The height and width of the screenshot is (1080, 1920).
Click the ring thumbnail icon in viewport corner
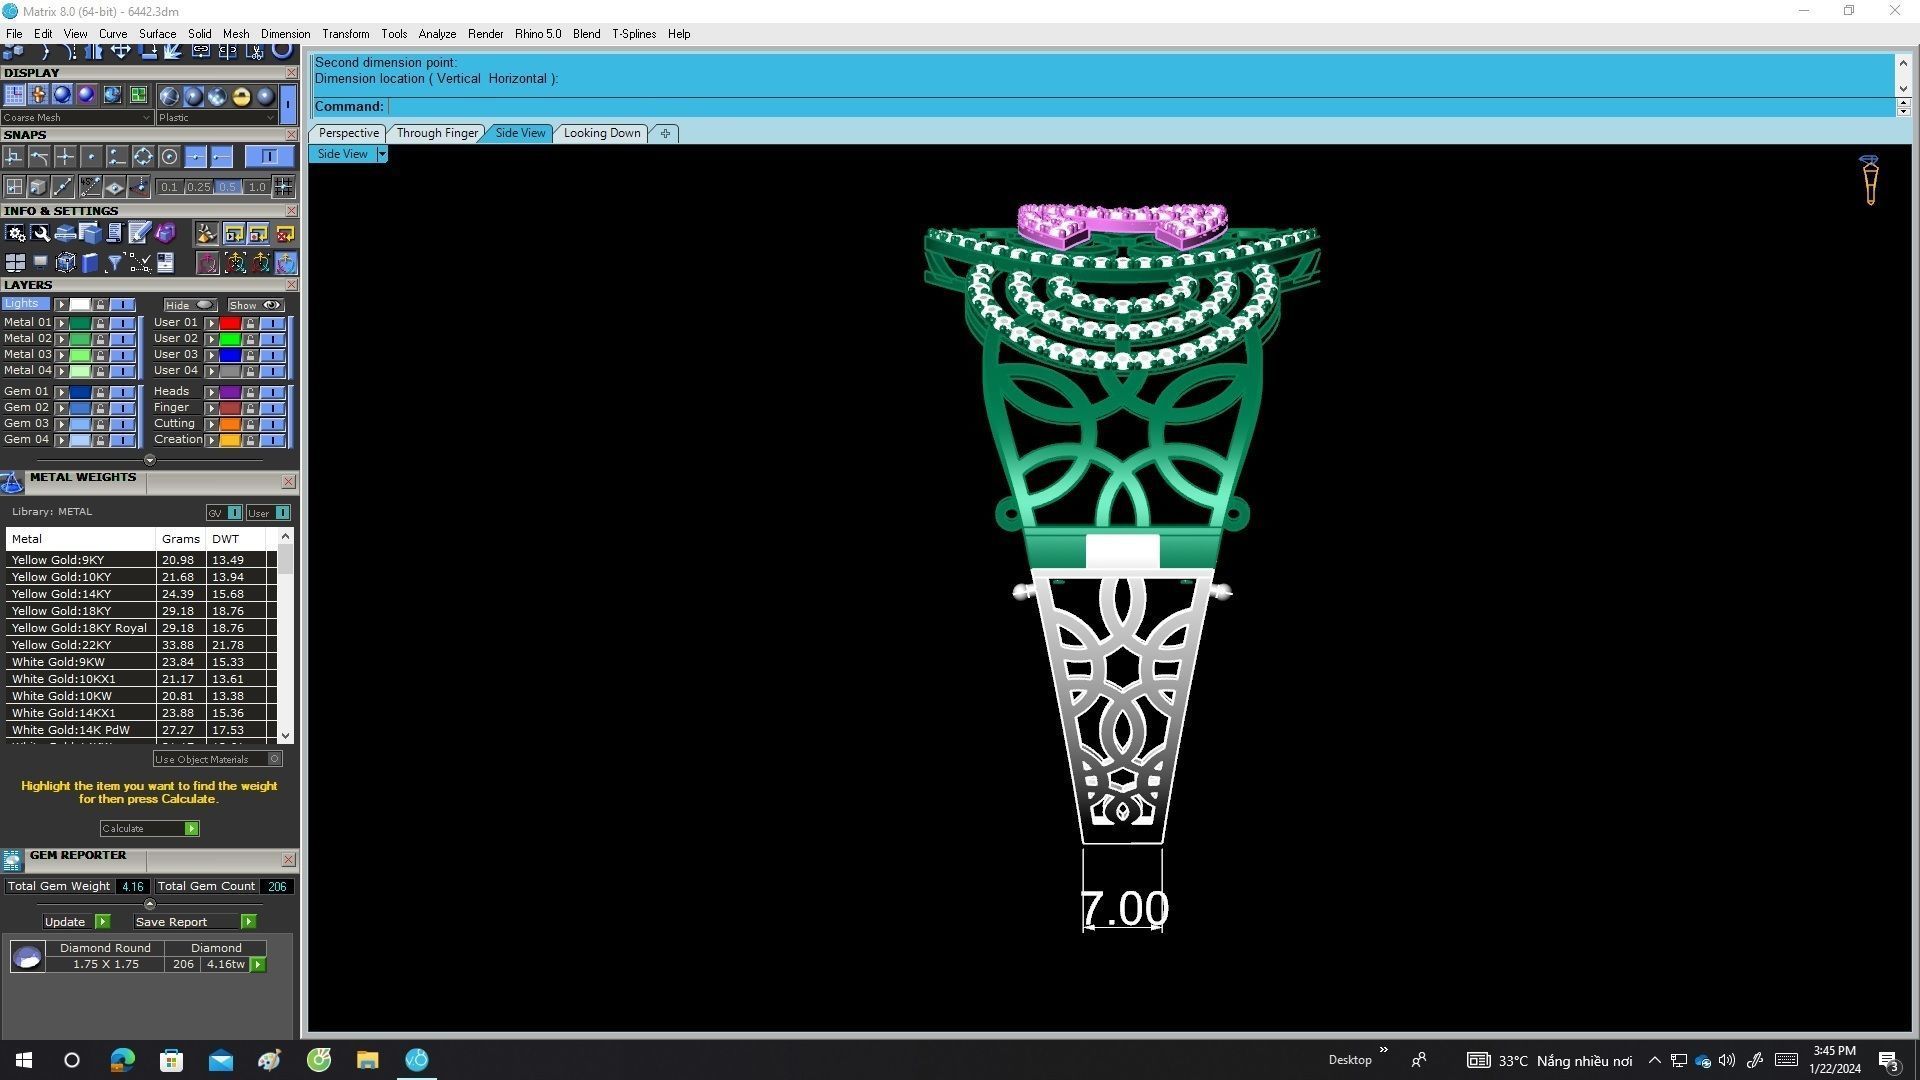1869,180
